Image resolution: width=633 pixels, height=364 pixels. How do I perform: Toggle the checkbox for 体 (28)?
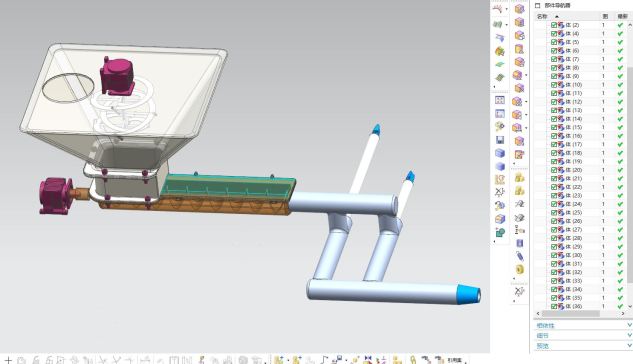click(554, 238)
